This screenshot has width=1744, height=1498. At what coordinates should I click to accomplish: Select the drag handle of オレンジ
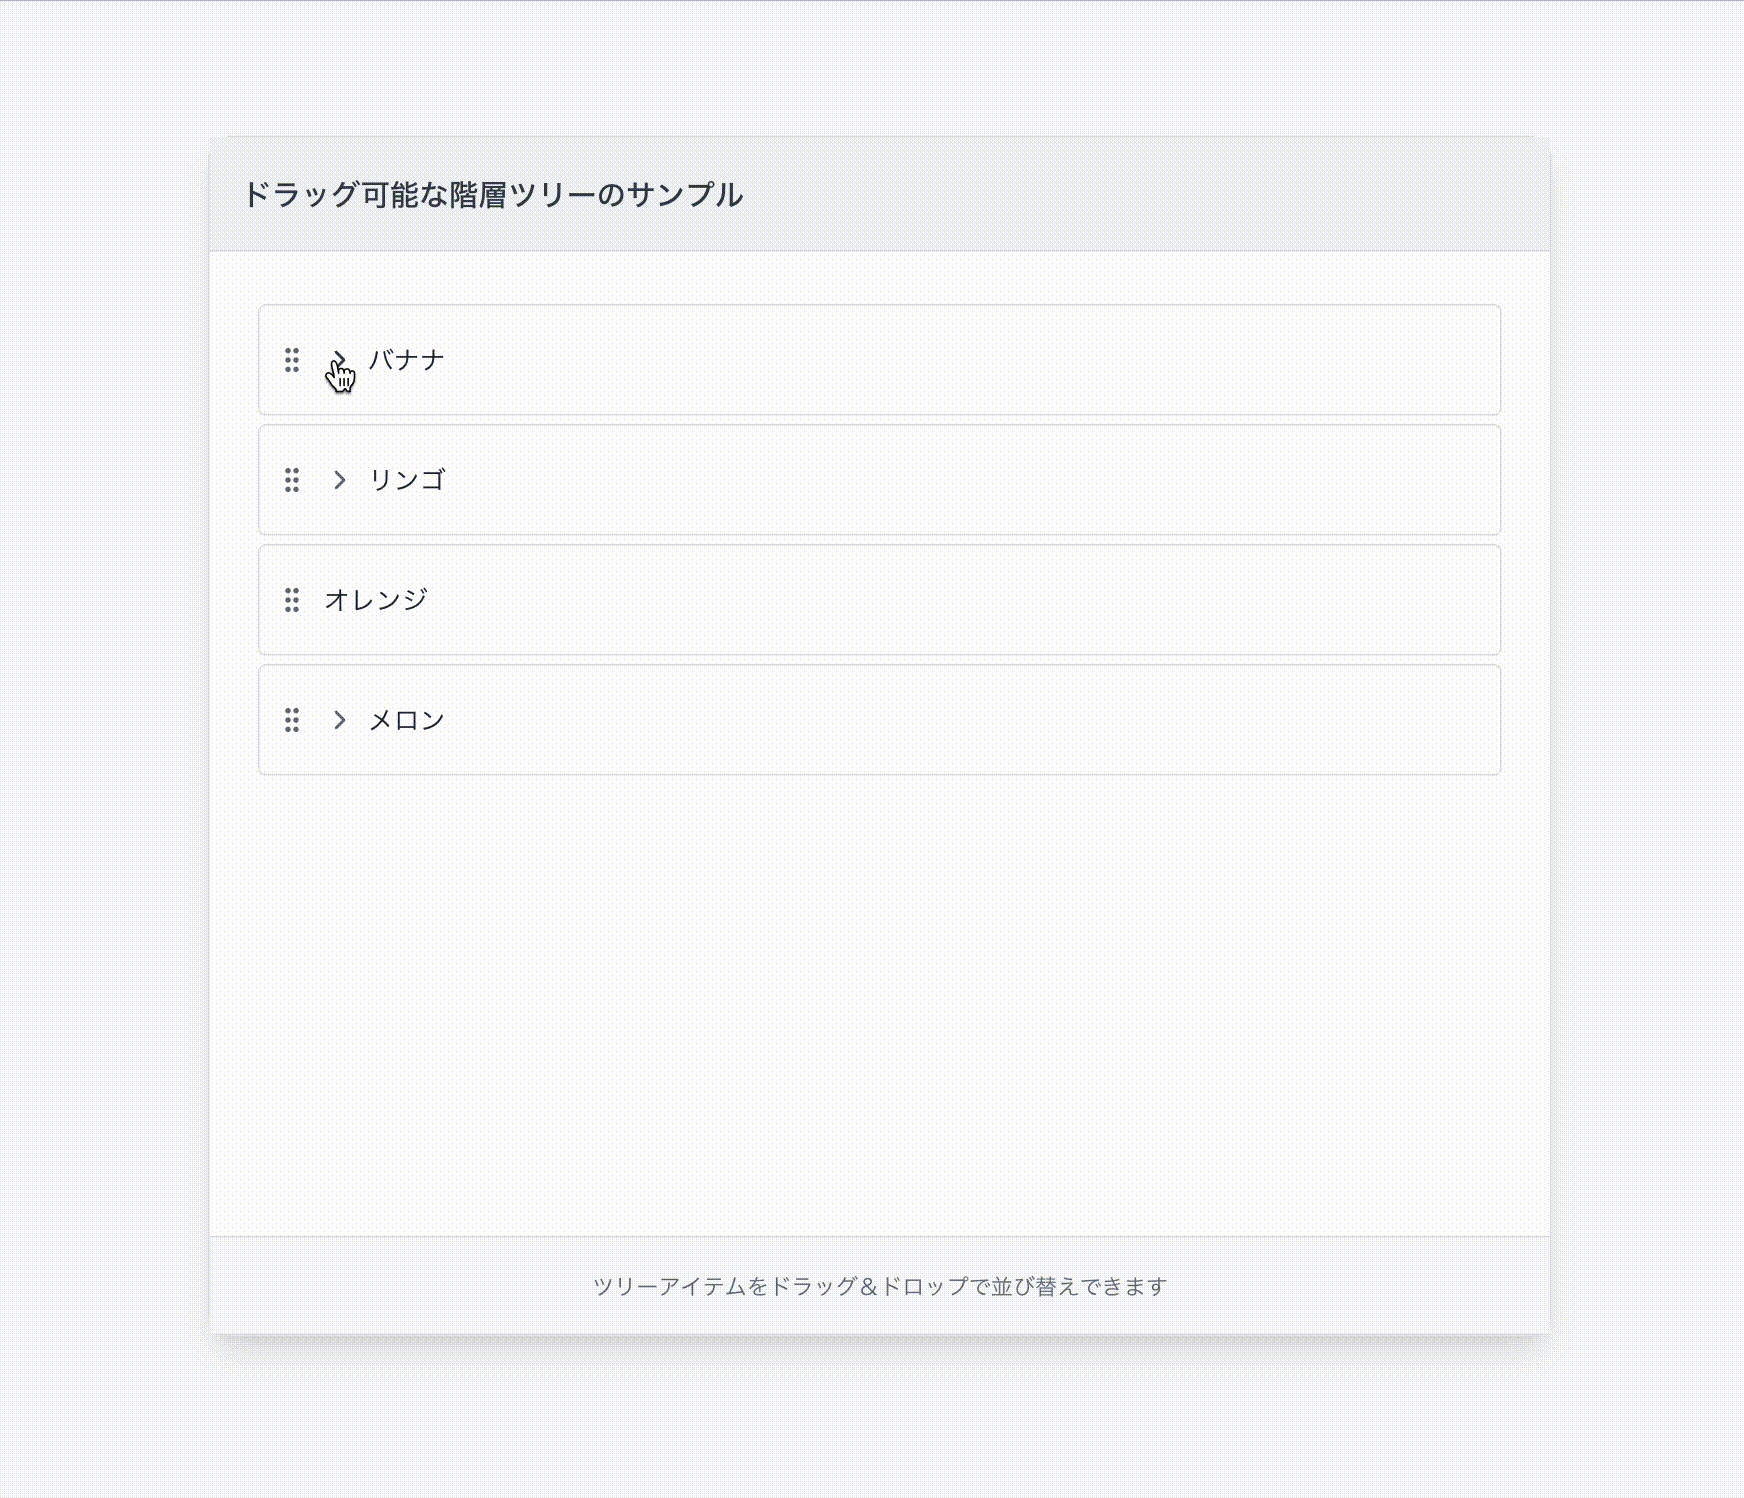pyautogui.click(x=292, y=600)
